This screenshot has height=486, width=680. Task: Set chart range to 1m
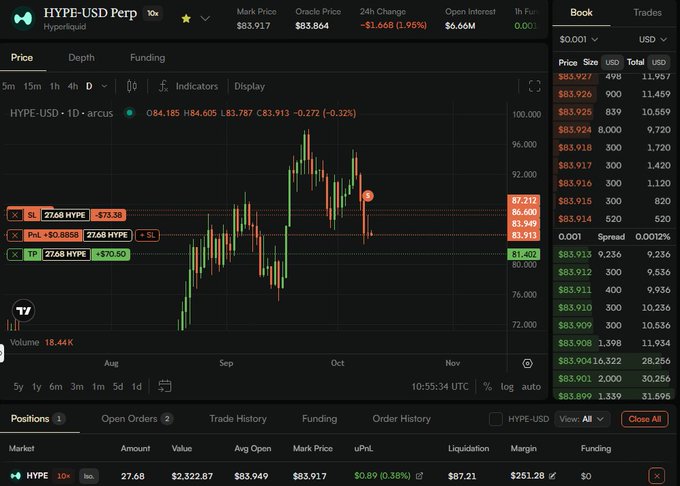click(x=98, y=386)
